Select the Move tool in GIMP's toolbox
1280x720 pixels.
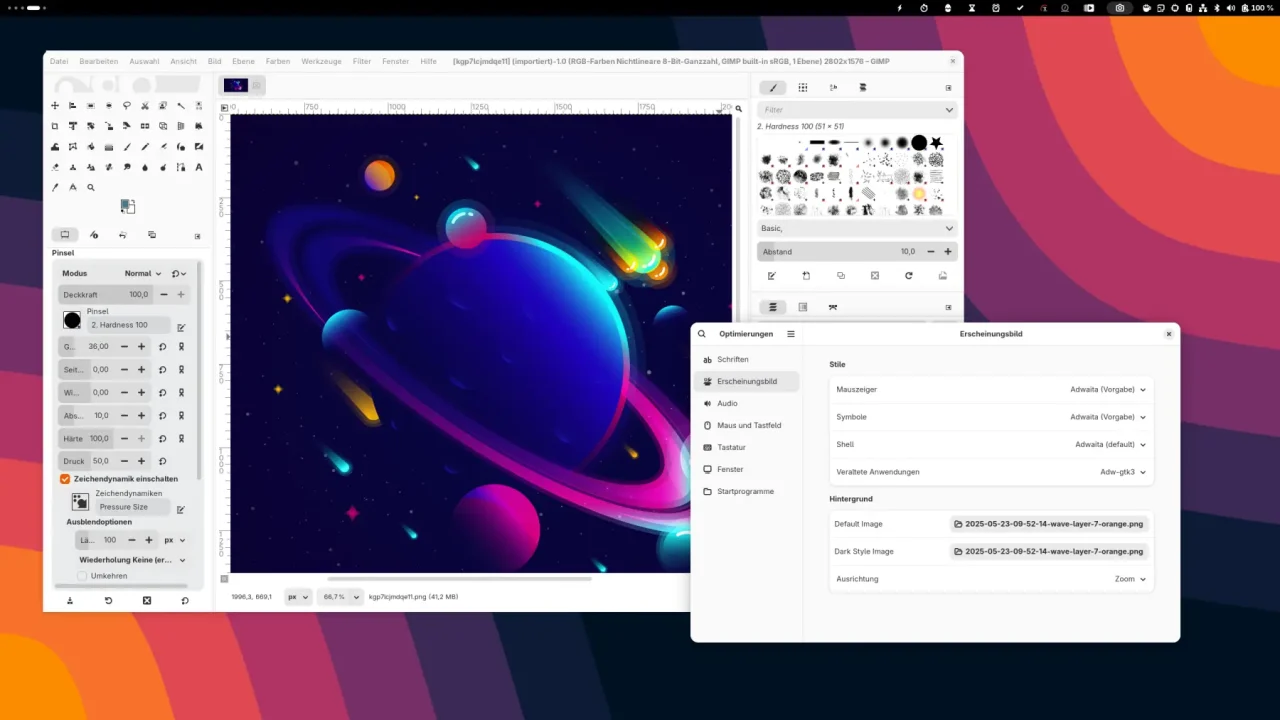[x=55, y=105]
